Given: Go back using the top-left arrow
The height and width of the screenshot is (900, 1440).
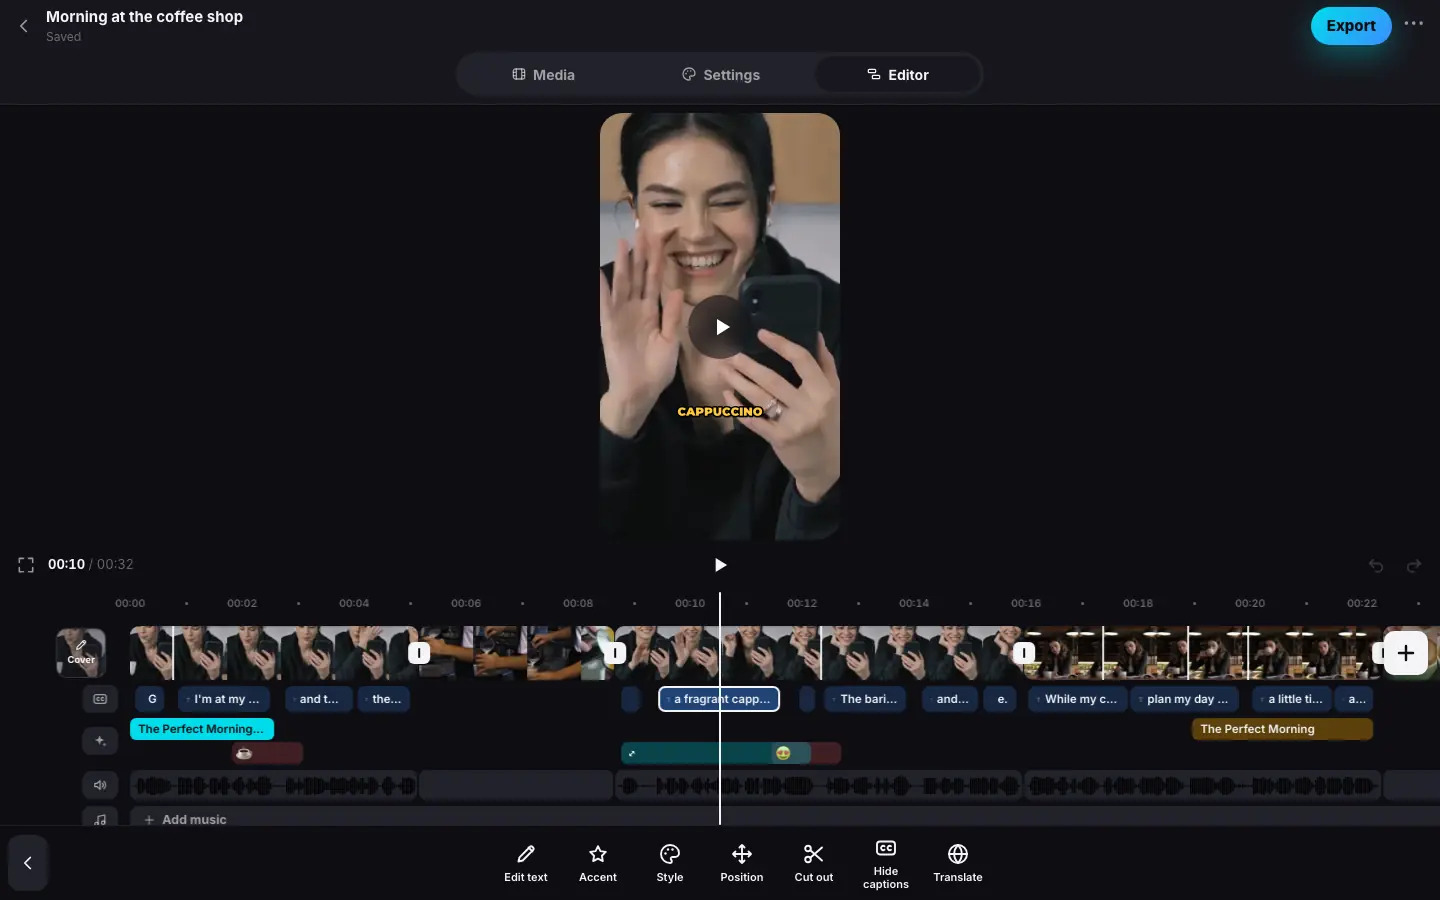Looking at the screenshot, I should point(24,26).
